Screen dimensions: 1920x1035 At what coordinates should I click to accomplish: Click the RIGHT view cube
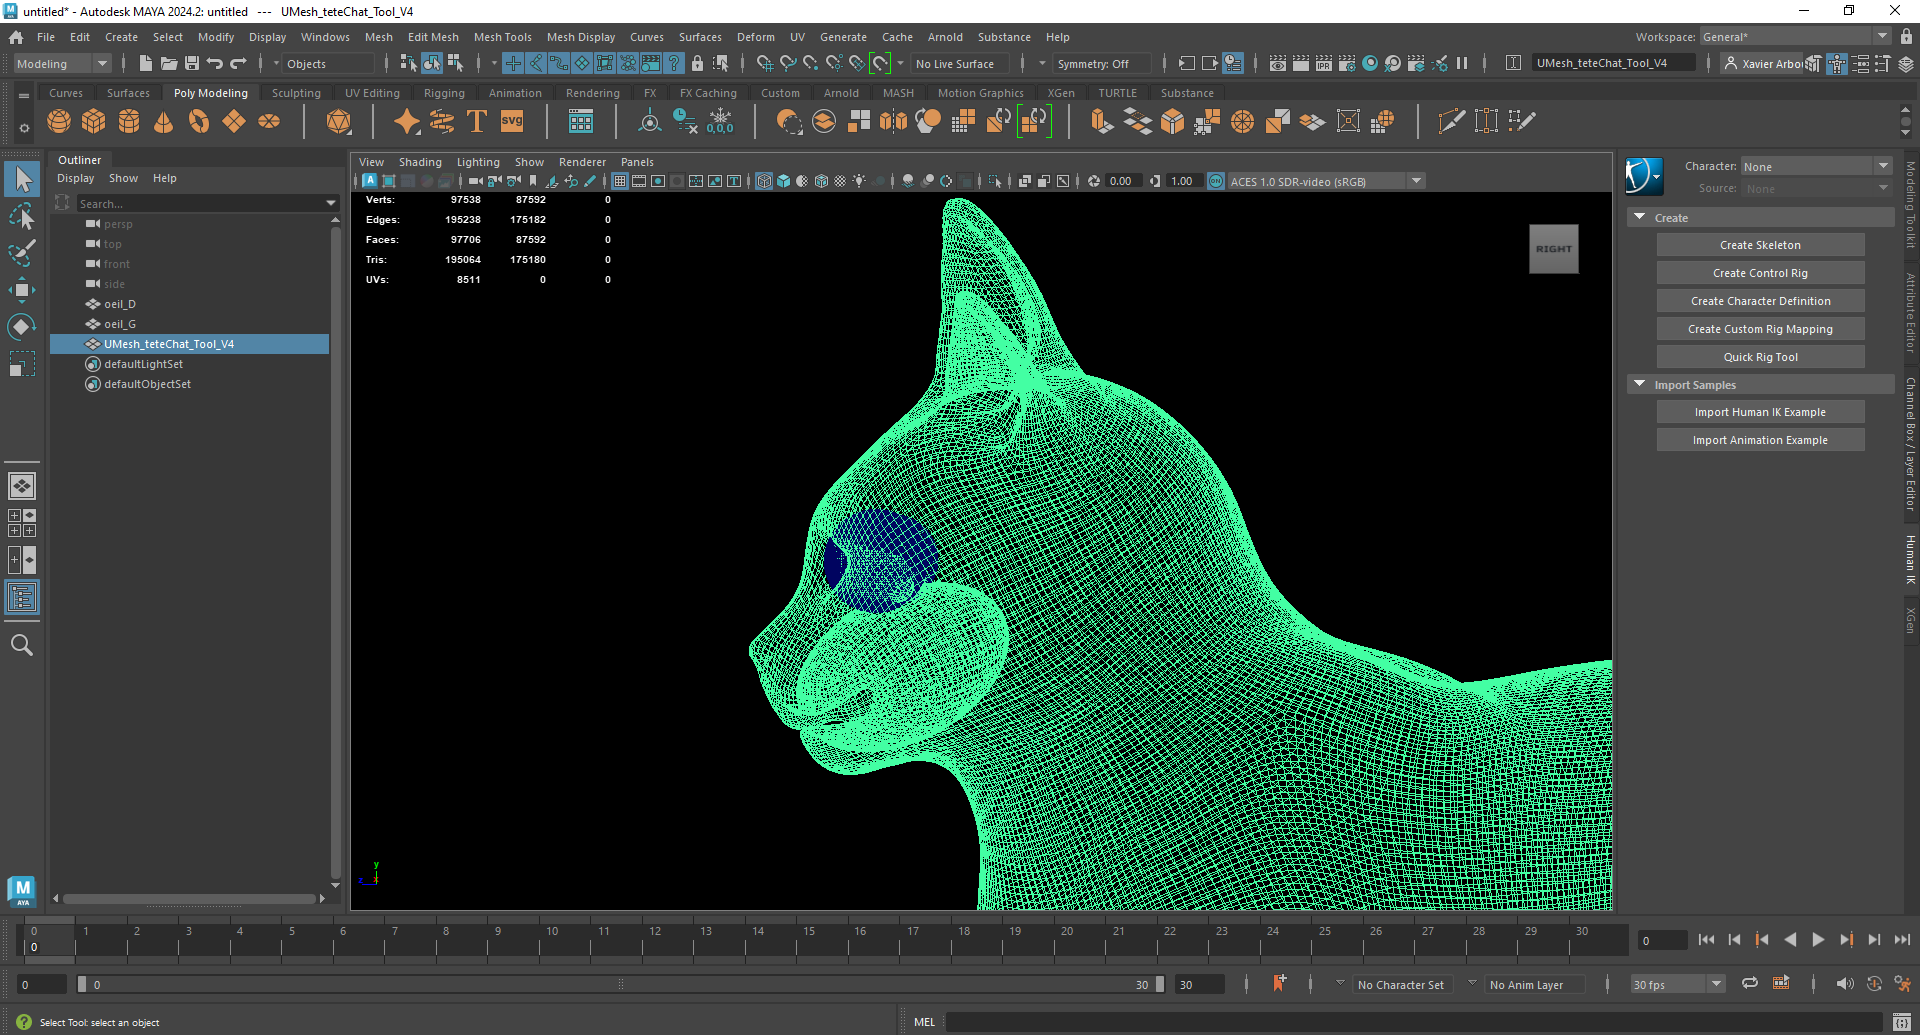(1554, 249)
